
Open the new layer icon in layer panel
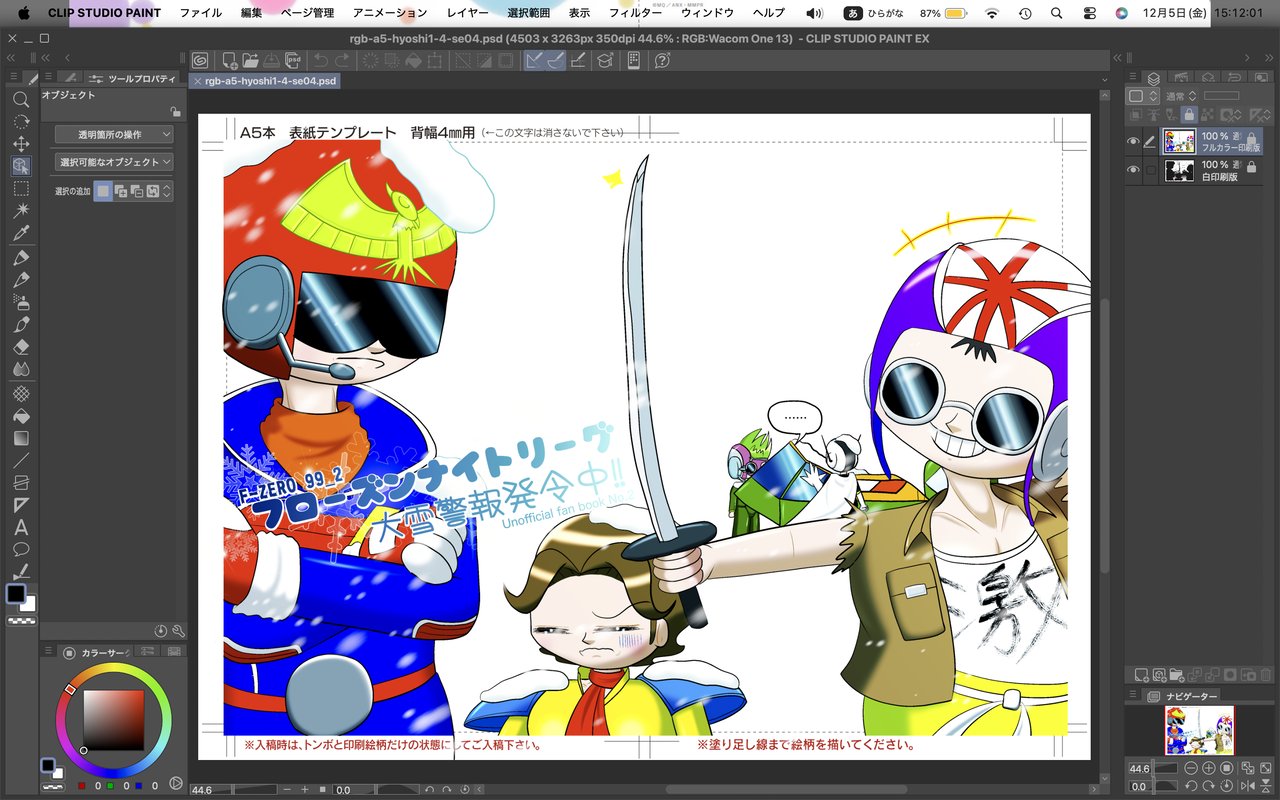(1141, 676)
